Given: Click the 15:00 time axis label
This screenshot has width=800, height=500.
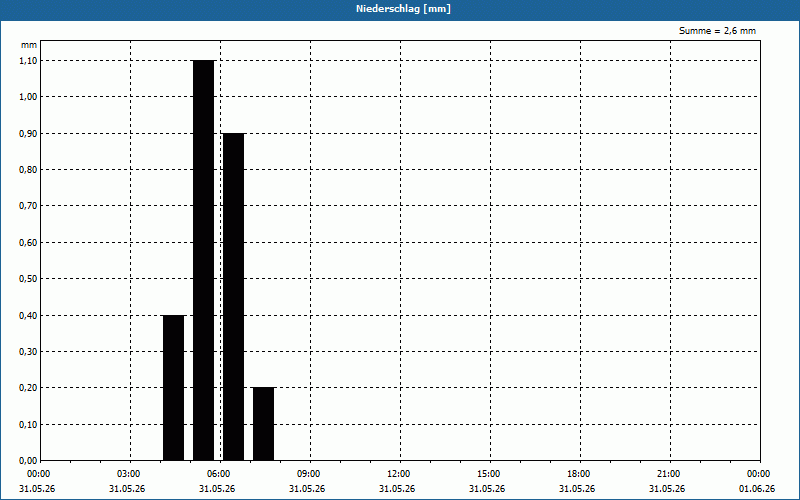Looking at the screenshot, I should point(488,474).
